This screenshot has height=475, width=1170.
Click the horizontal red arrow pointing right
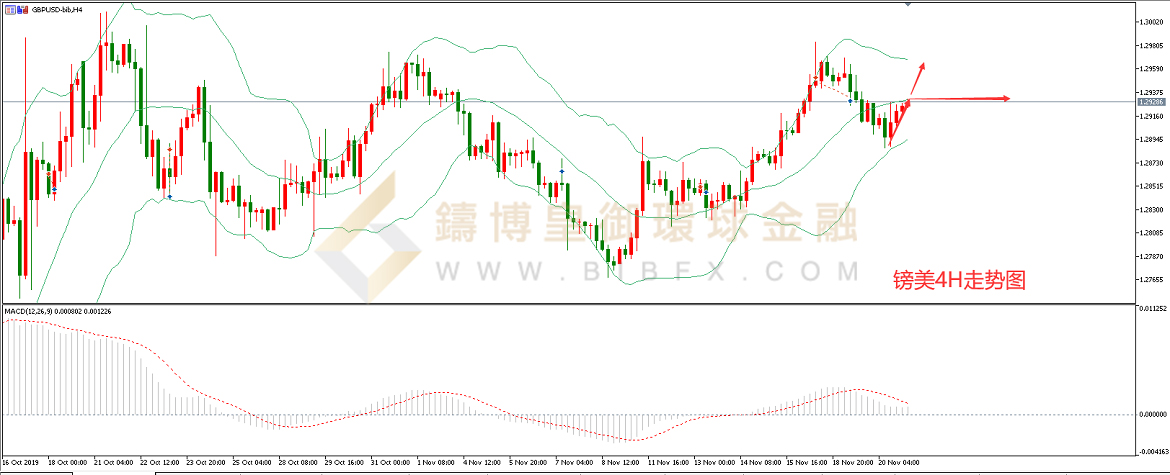(960, 98)
